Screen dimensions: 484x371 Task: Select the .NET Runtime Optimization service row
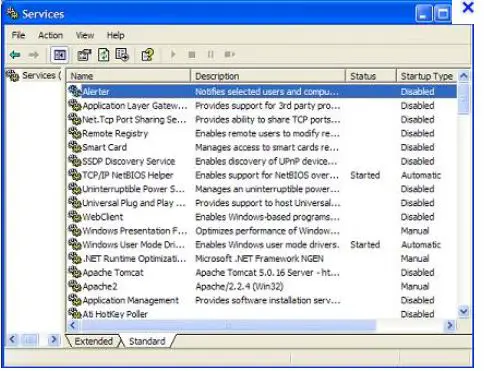pos(262,258)
